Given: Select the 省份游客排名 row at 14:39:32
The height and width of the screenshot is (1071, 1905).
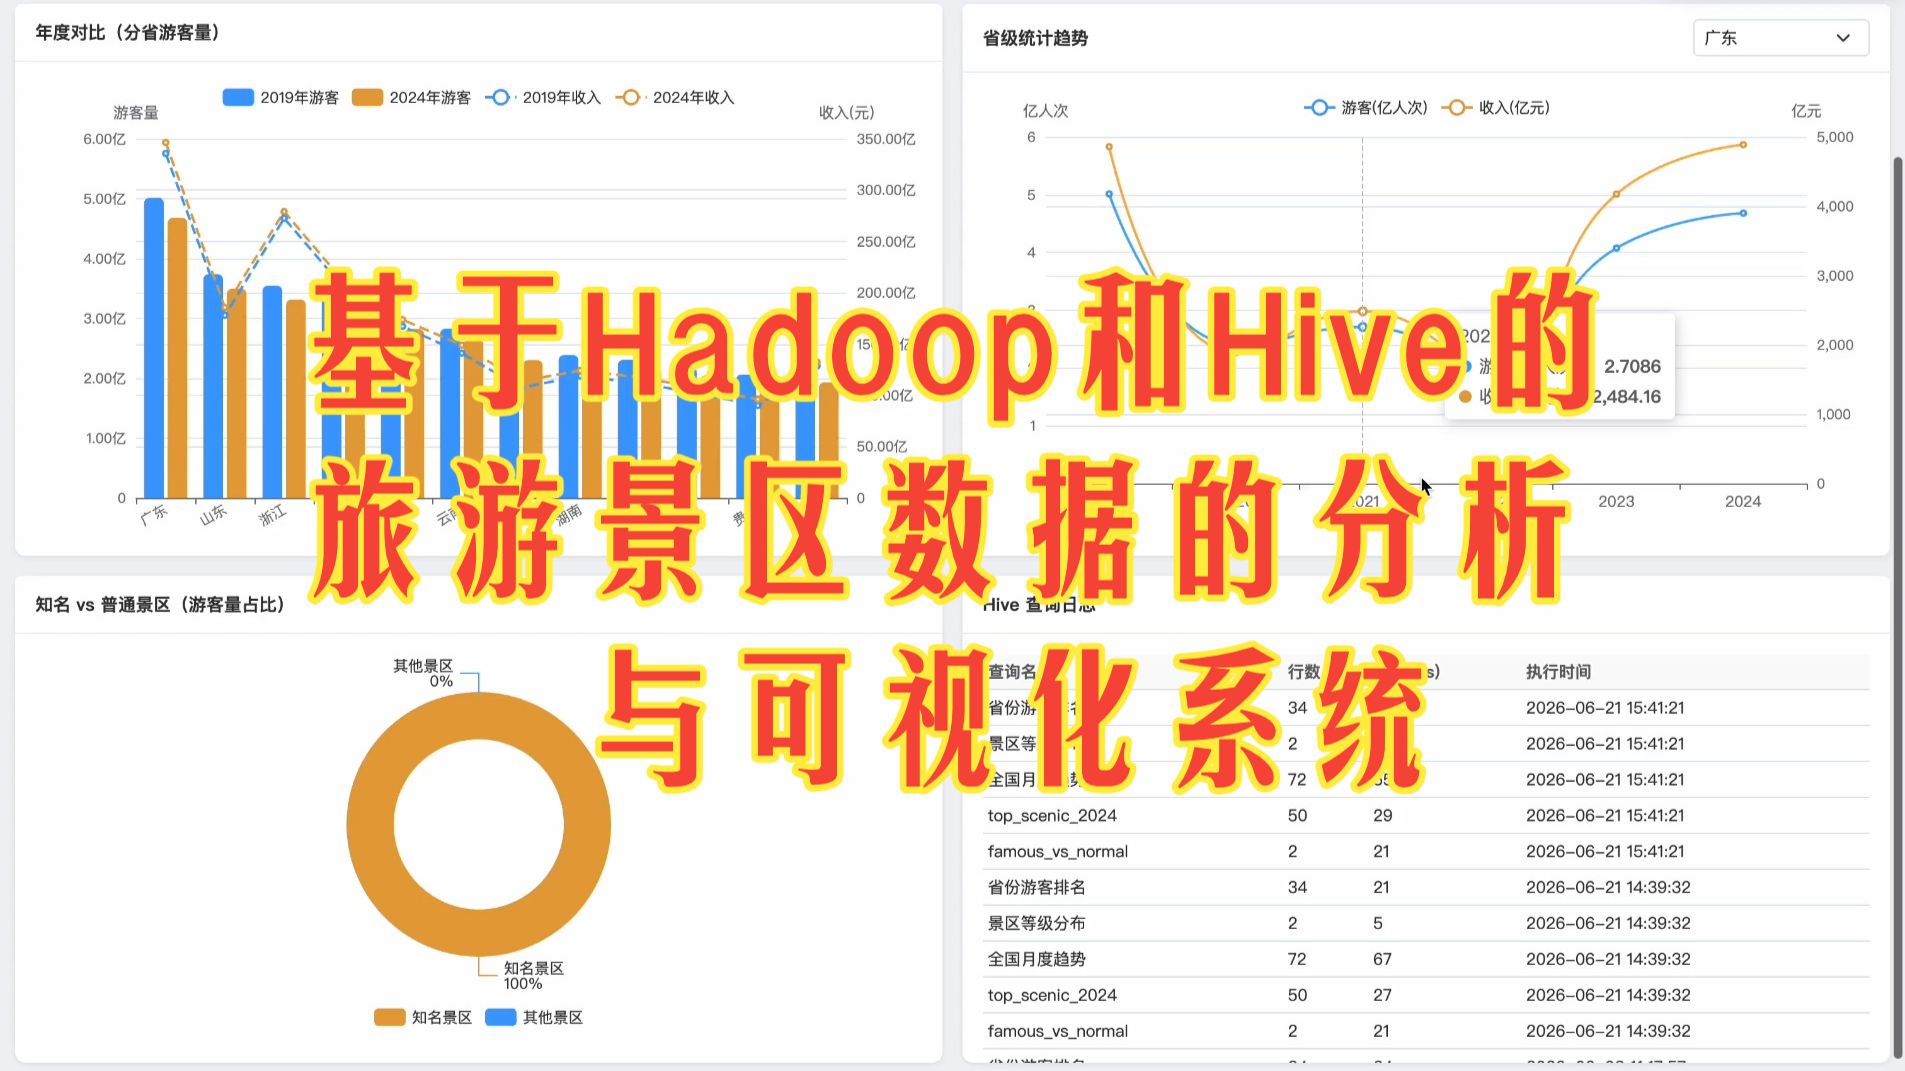Looking at the screenshot, I should [x=1426, y=887].
